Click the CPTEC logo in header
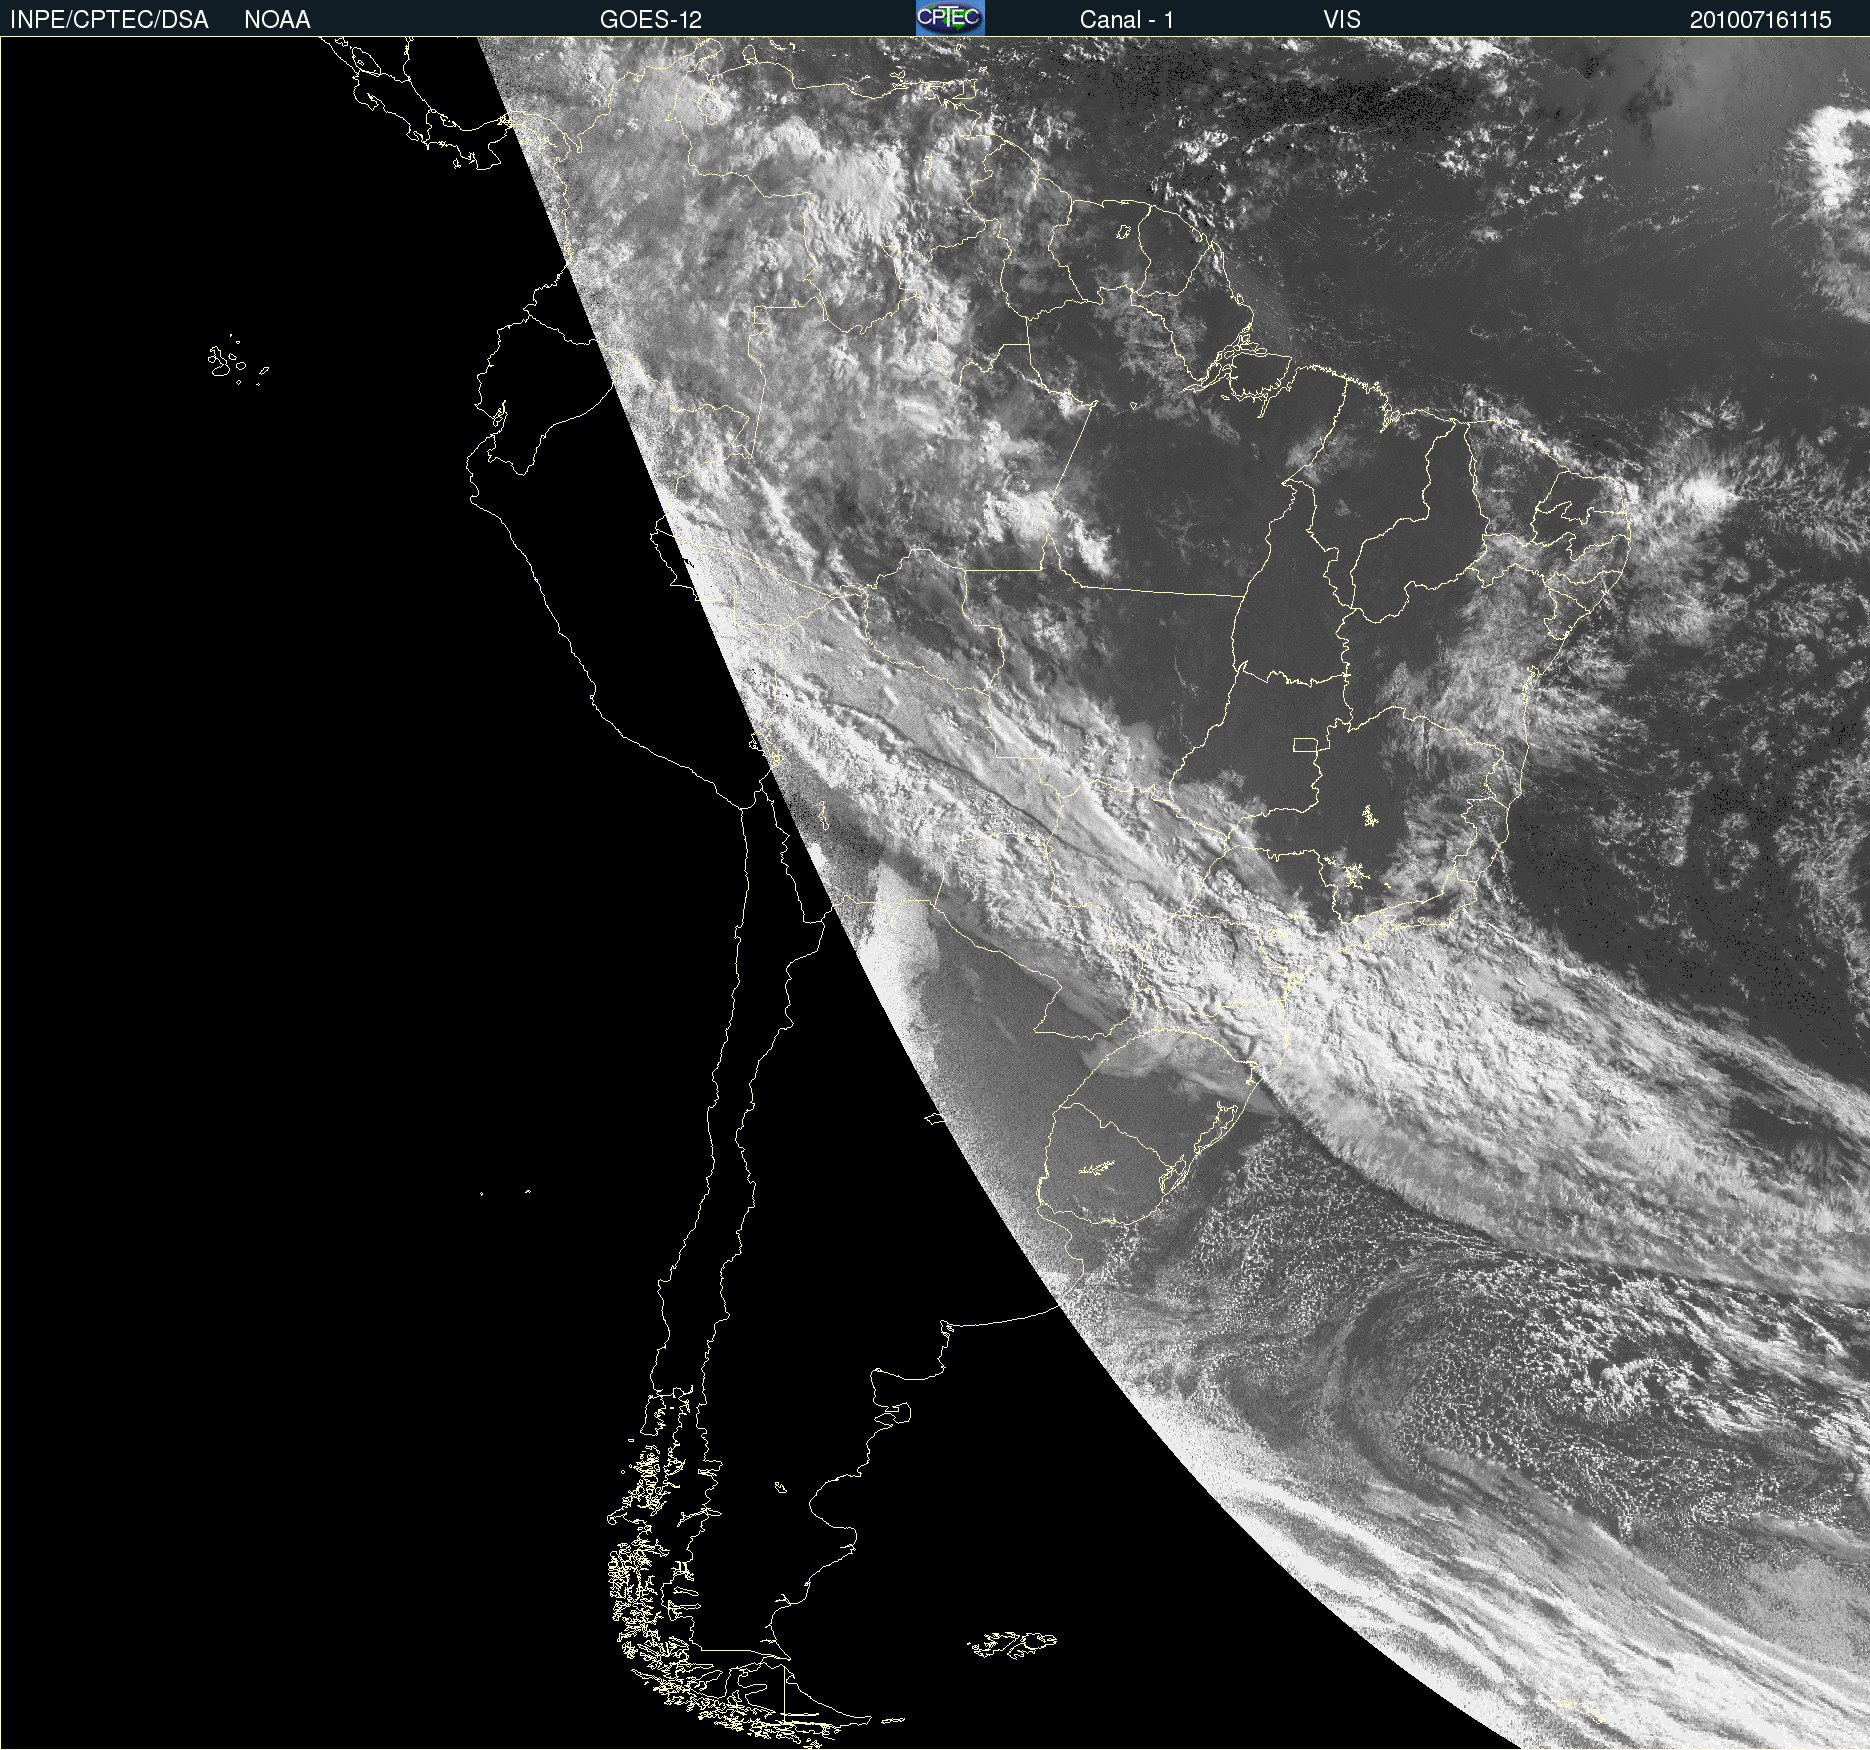The width and height of the screenshot is (1870, 1750). [950, 18]
